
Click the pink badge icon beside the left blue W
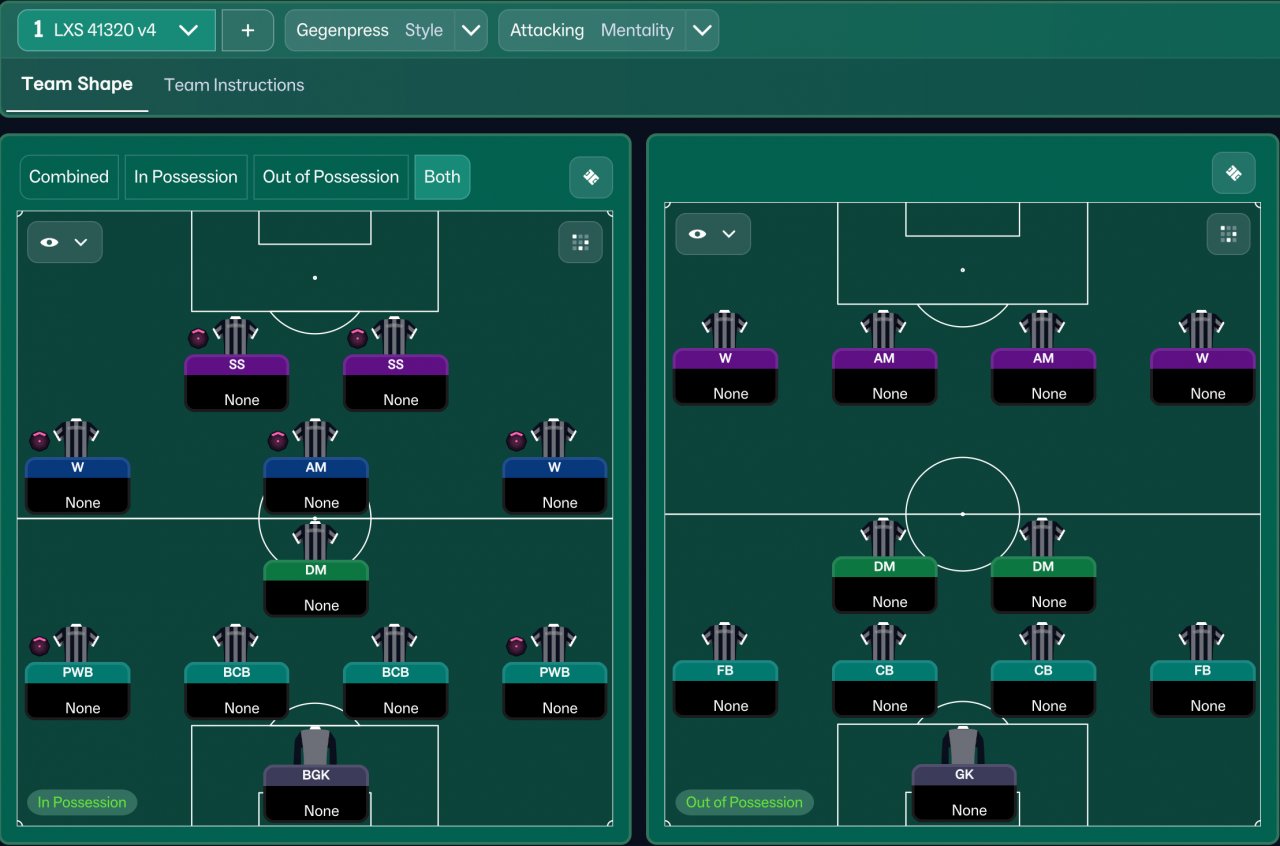(x=39, y=441)
